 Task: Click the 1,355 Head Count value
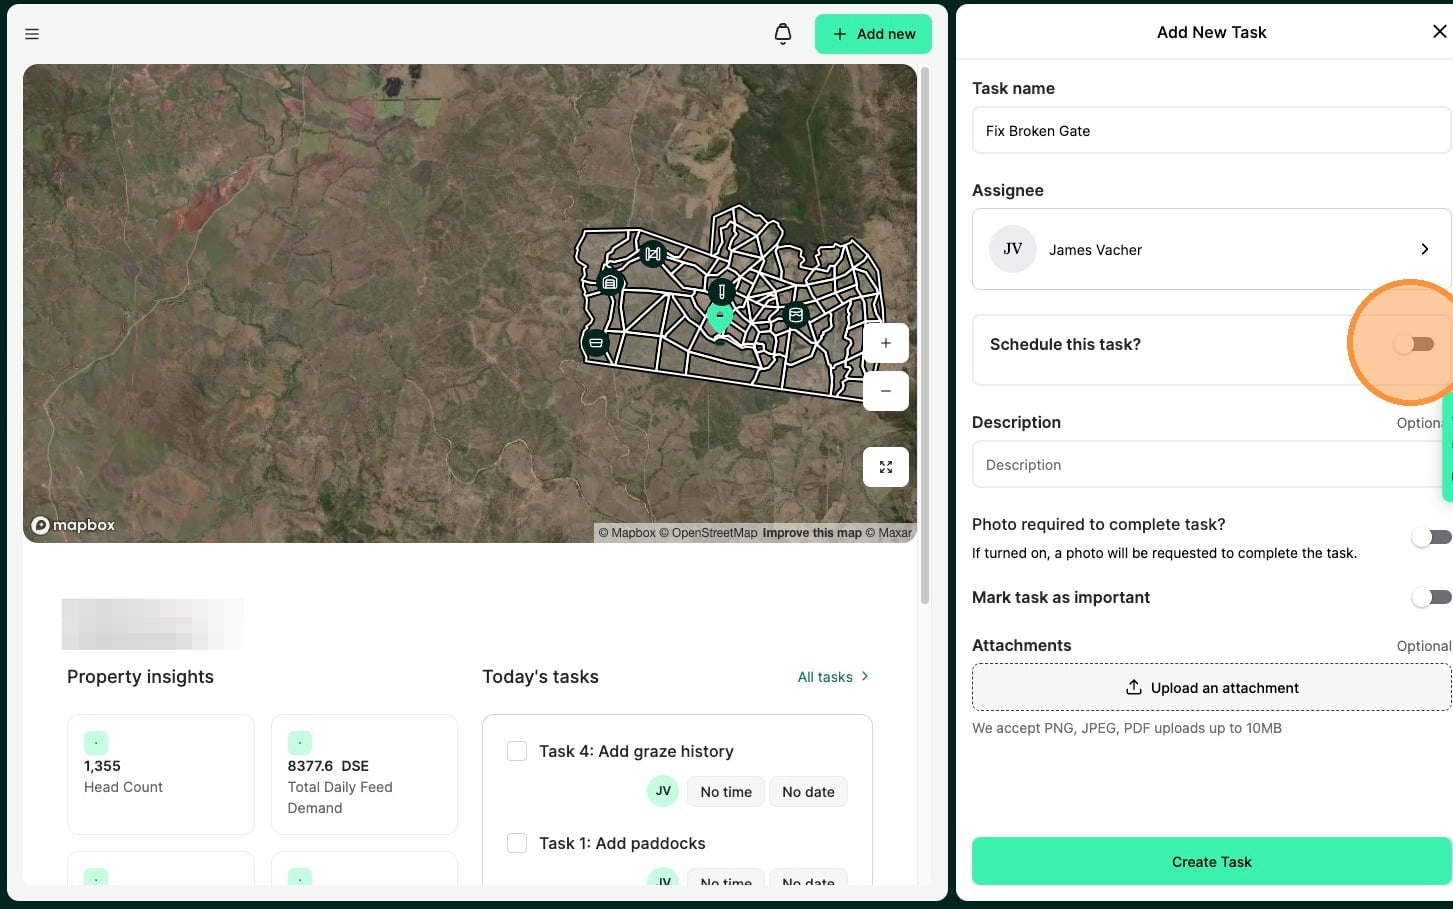[102, 766]
